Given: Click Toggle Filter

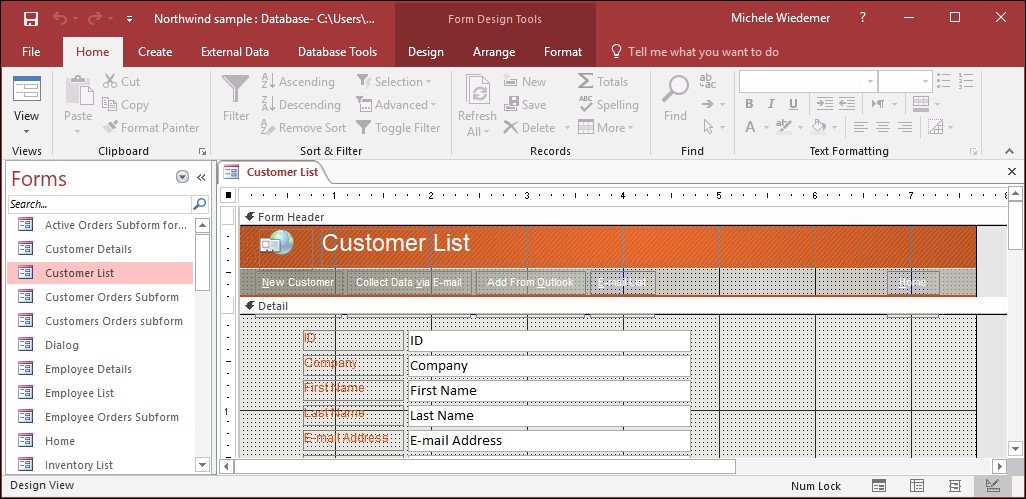Looking at the screenshot, I should point(398,128).
